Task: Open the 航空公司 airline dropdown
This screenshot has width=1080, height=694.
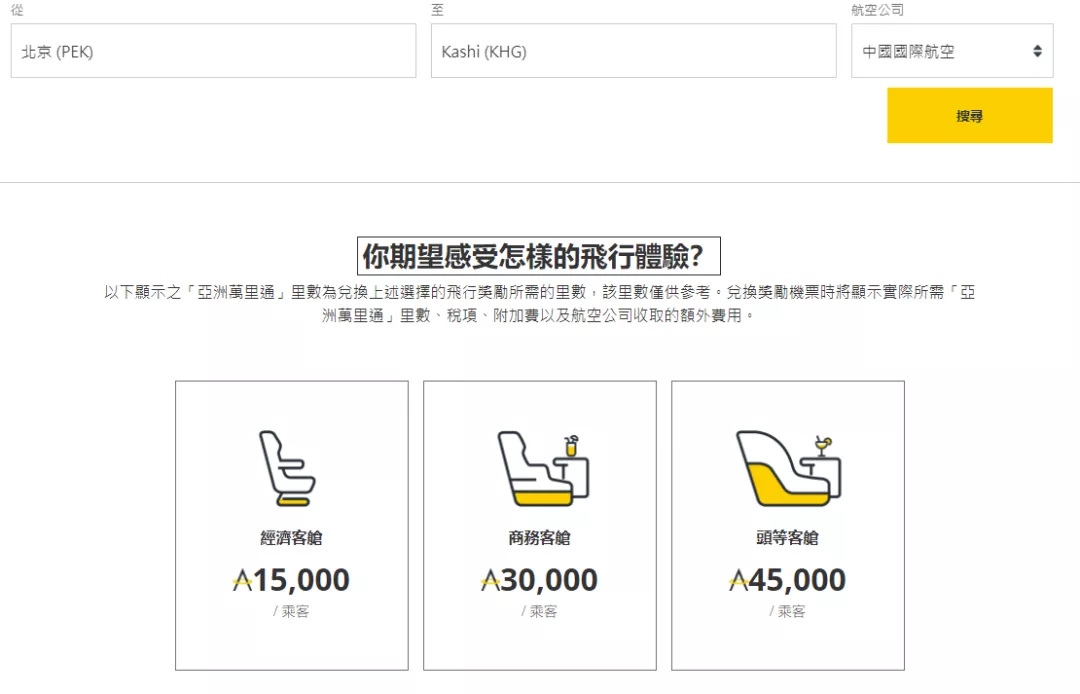Action: tap(951, 50)
